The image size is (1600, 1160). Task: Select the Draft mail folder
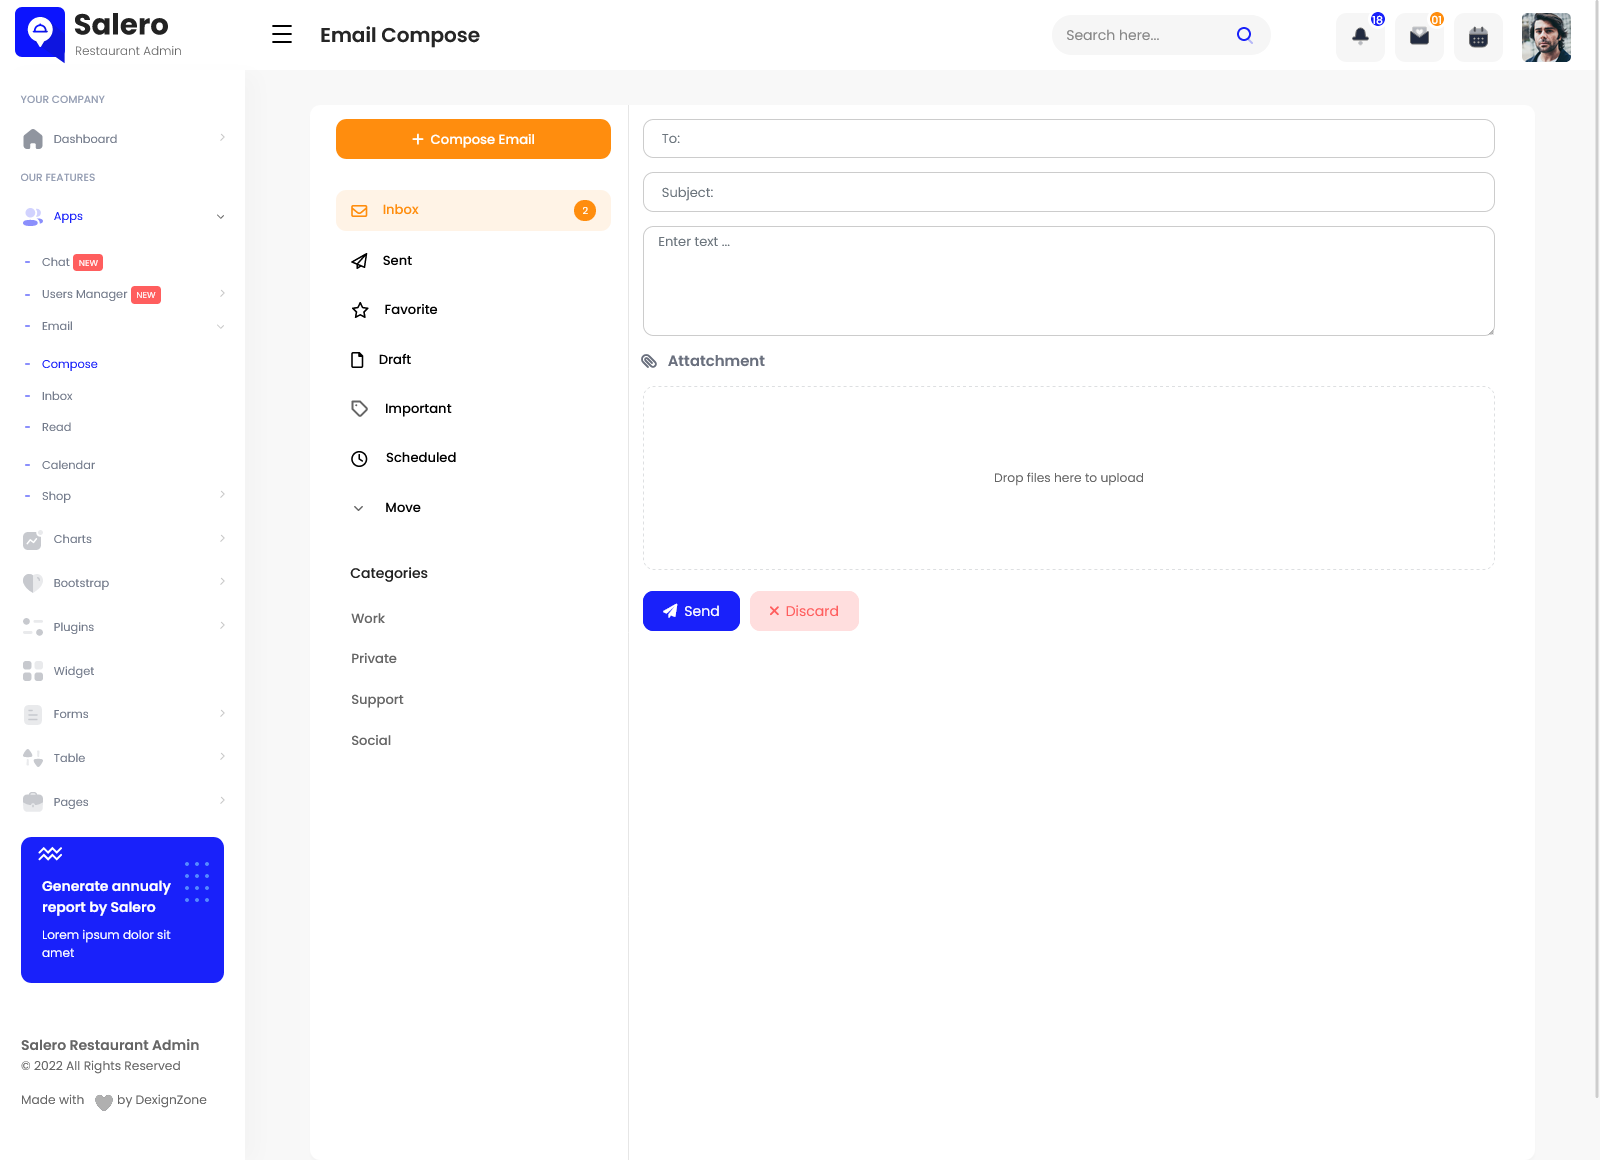coord(394,360)
